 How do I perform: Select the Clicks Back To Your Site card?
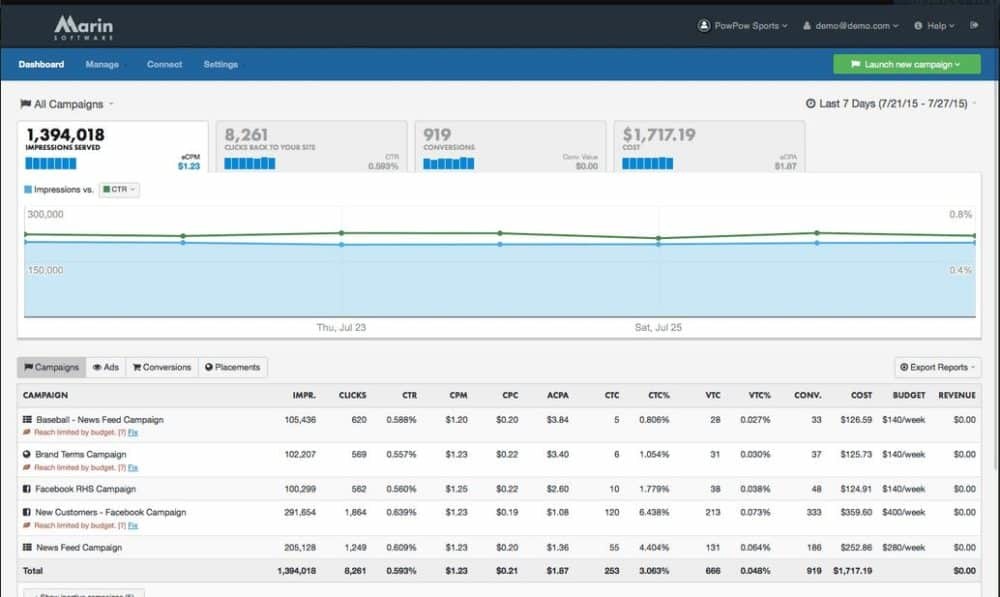311,147
